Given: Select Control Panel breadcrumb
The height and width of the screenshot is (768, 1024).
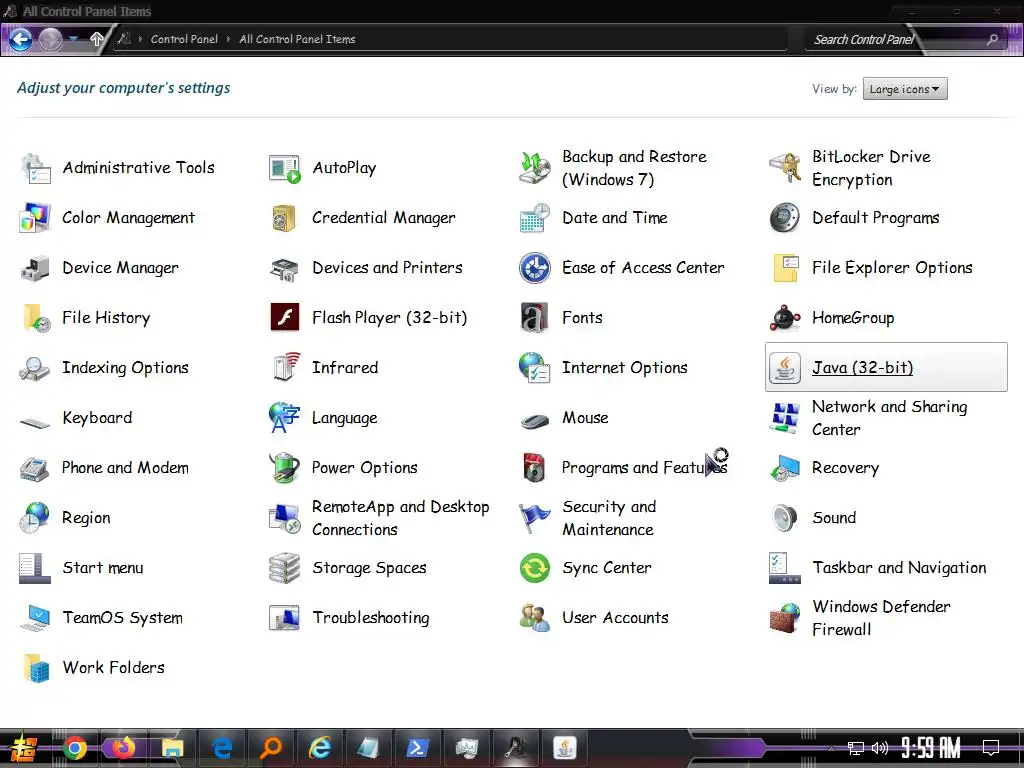Looking at the screenshot, I should tap(184, 39).
